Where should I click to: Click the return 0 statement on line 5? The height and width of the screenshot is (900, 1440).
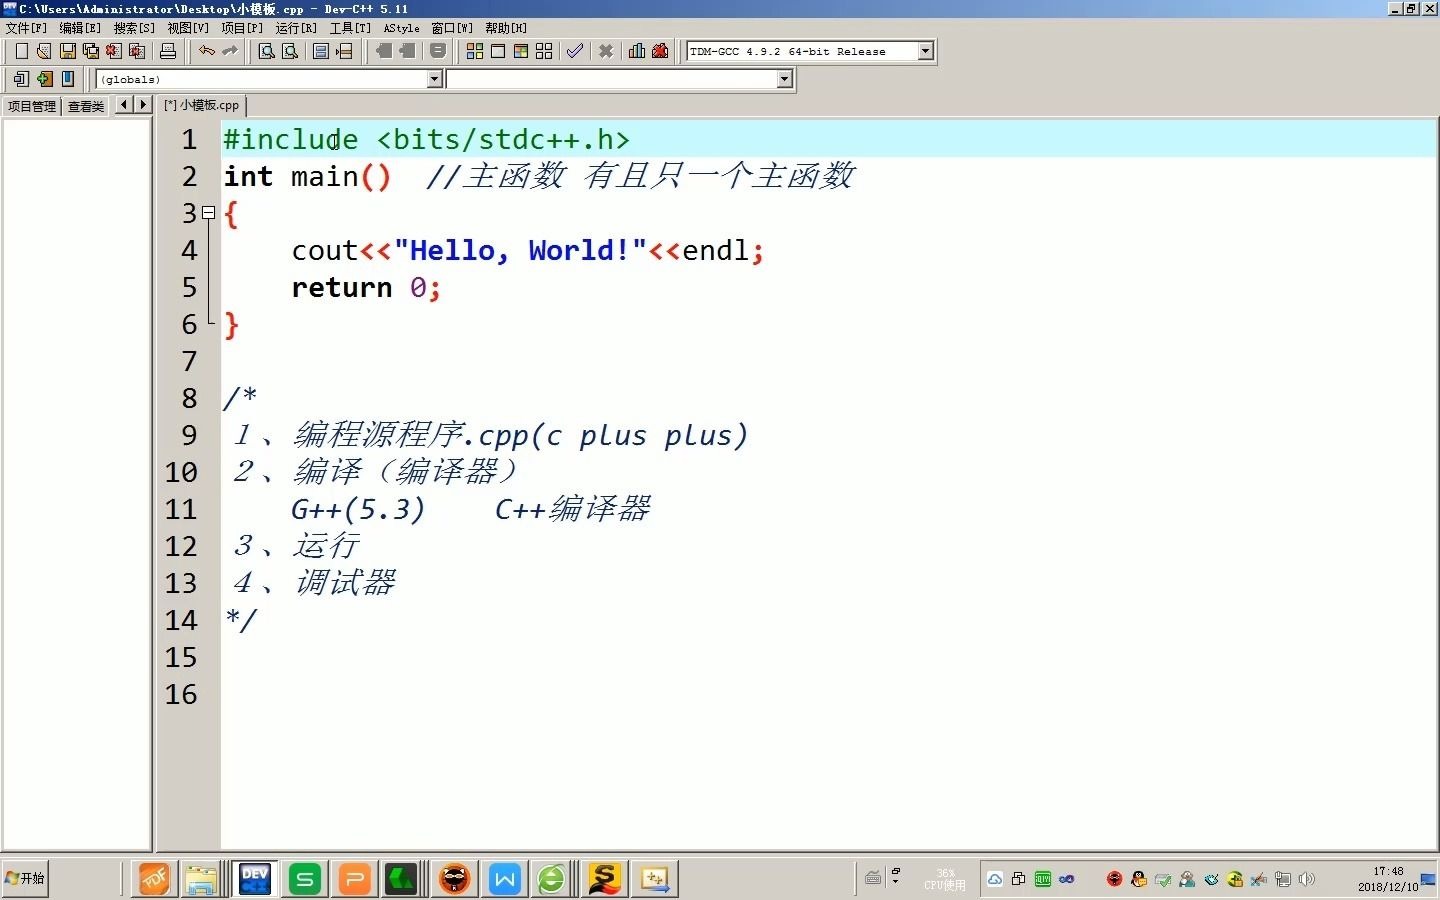(x=366, y=287)
